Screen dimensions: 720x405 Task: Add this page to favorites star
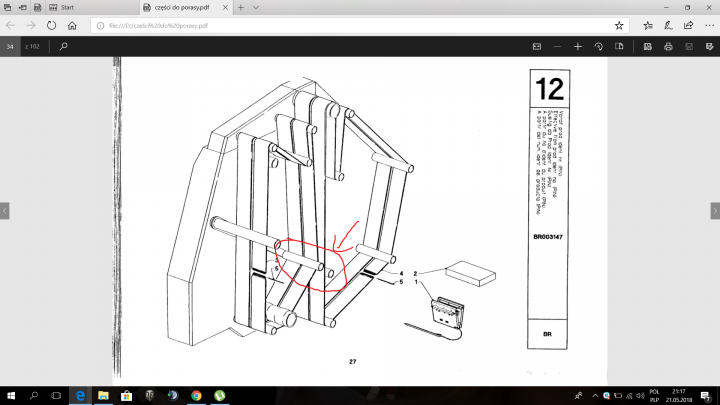[x=620, y=25]
